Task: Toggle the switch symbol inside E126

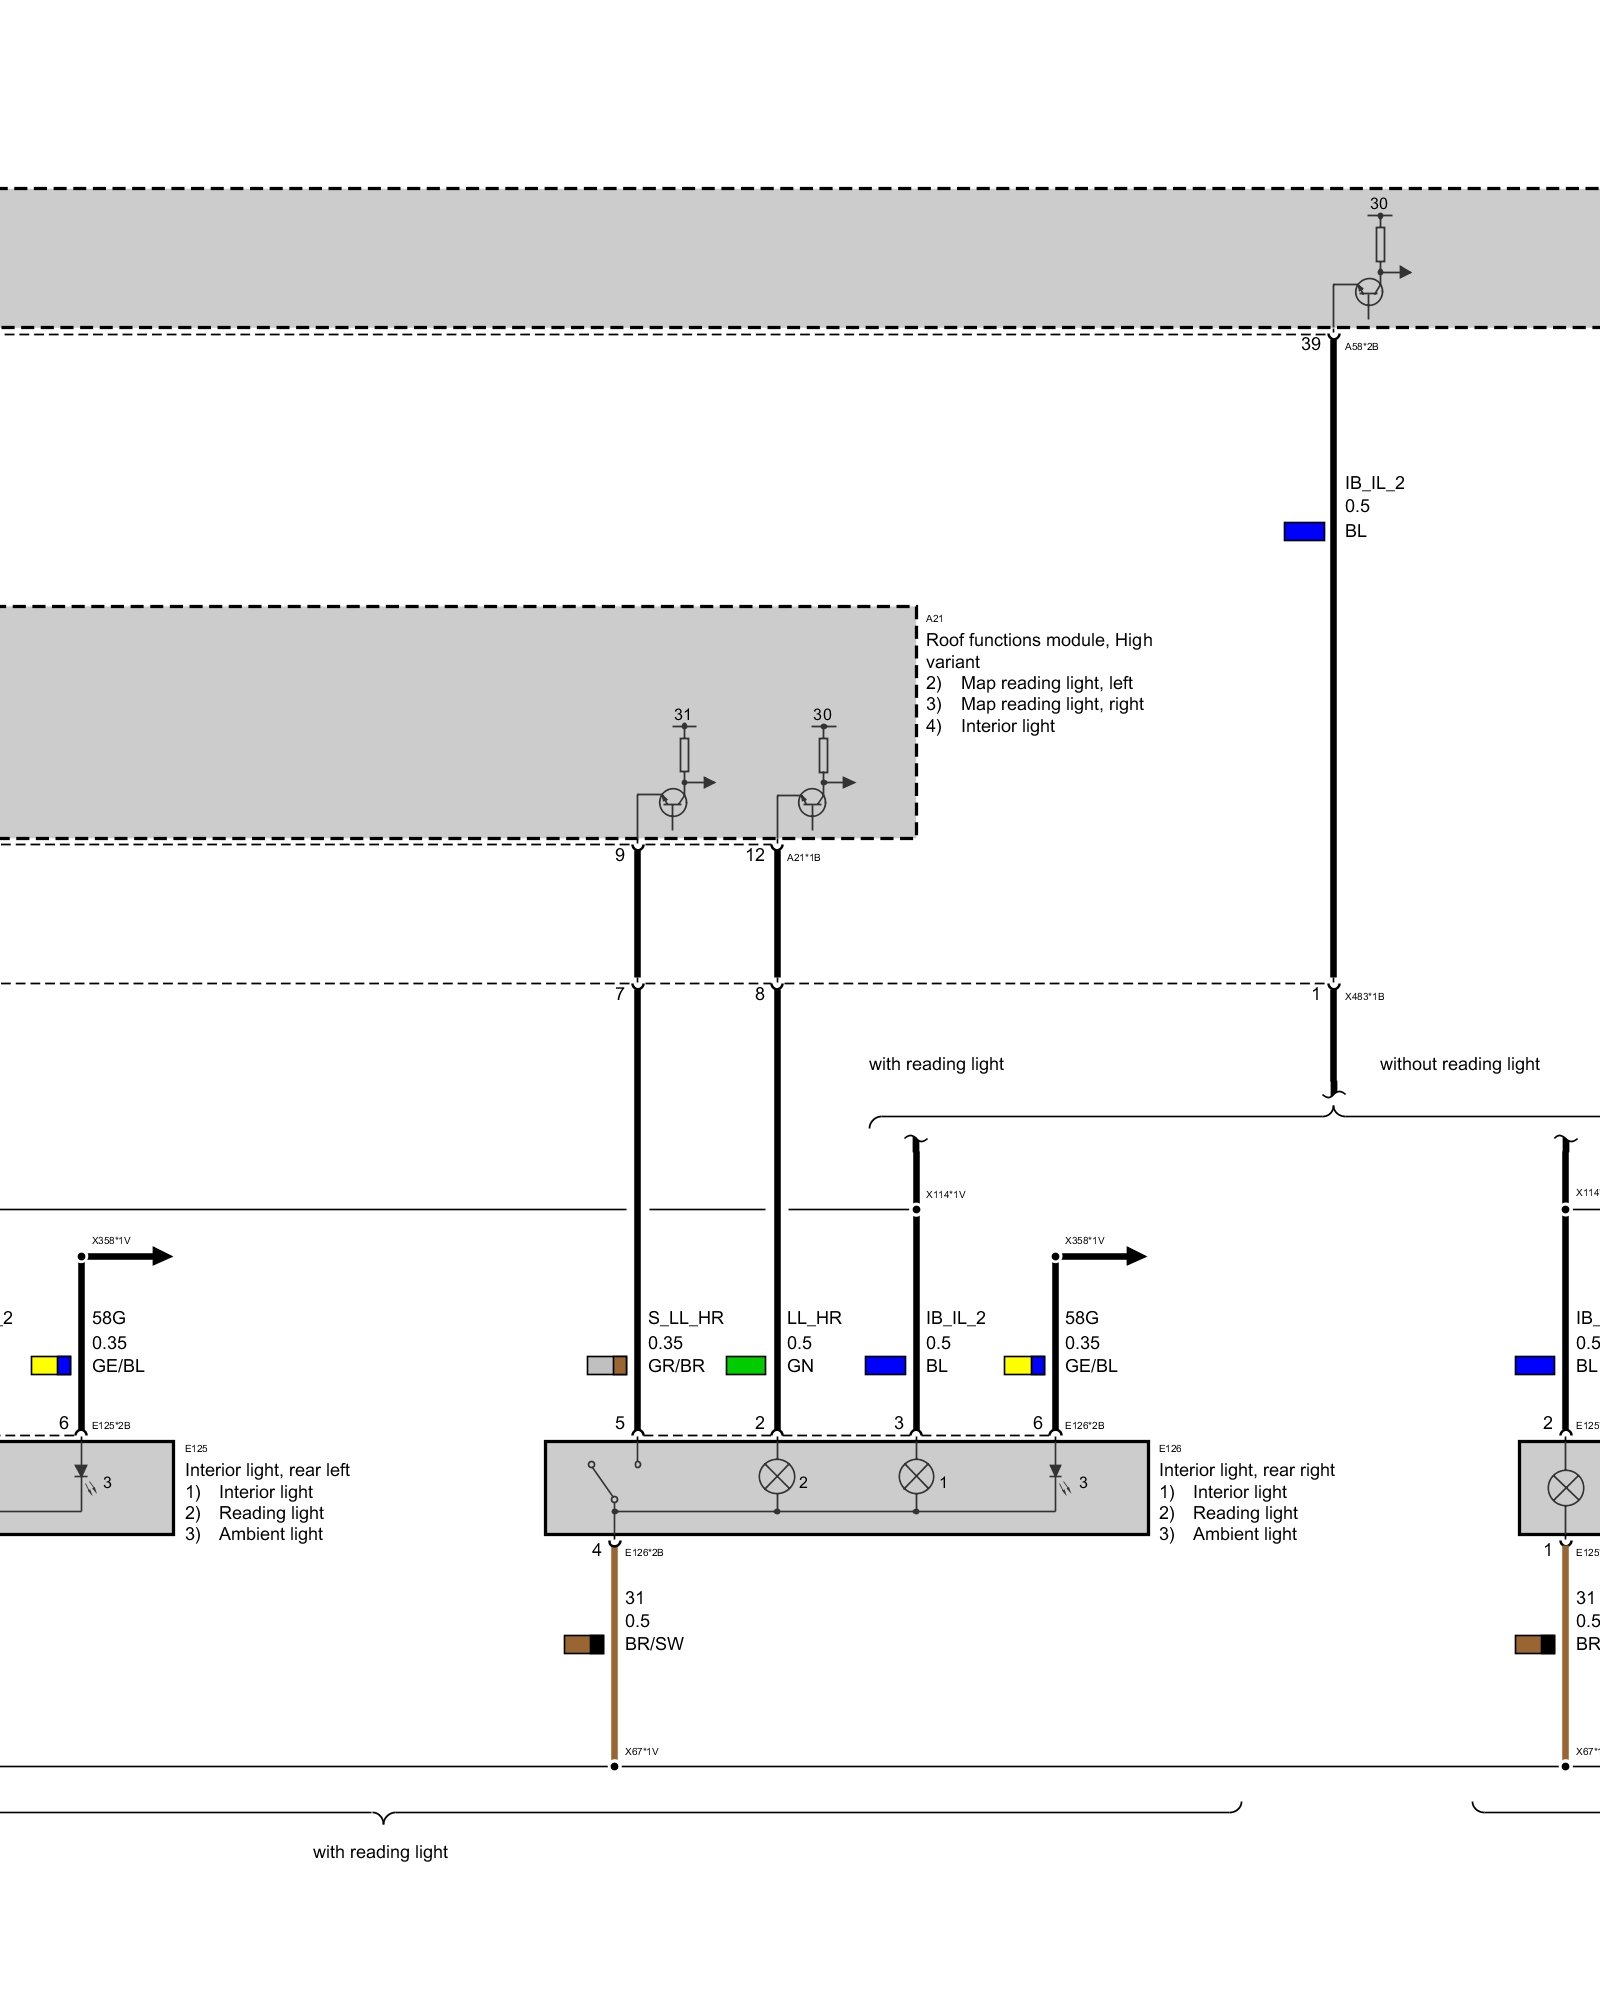Action: pyautogui.click(x=603, y=1481)
